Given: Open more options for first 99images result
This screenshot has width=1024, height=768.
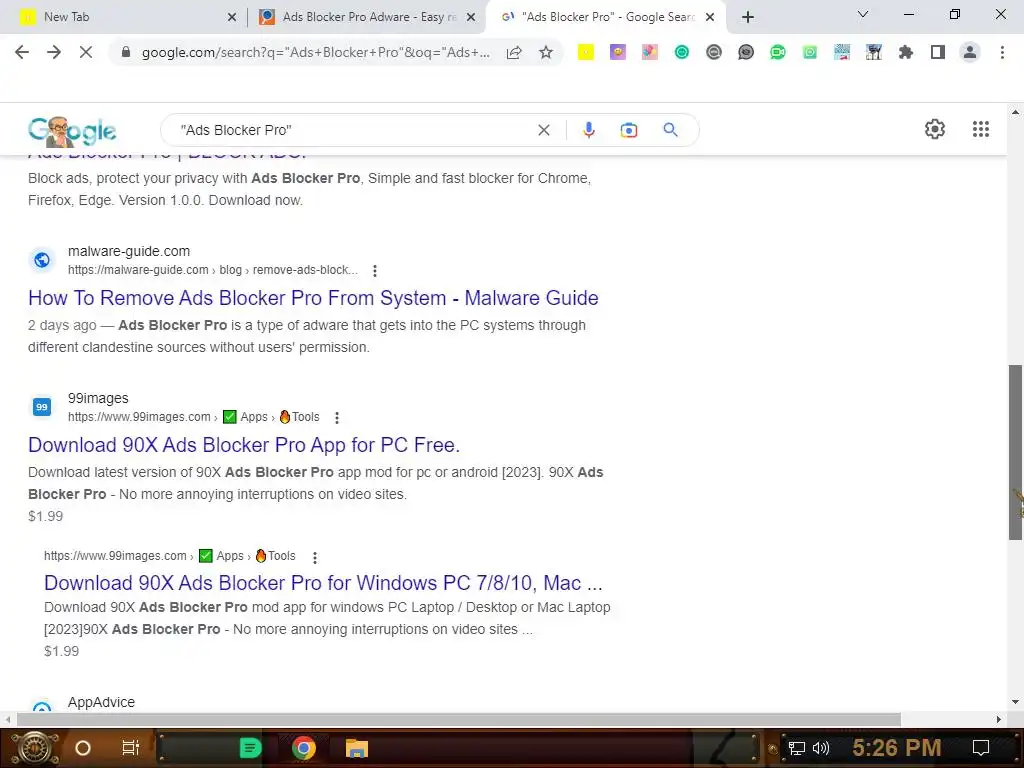Looking at the screenshot, I should coord(337,417).
